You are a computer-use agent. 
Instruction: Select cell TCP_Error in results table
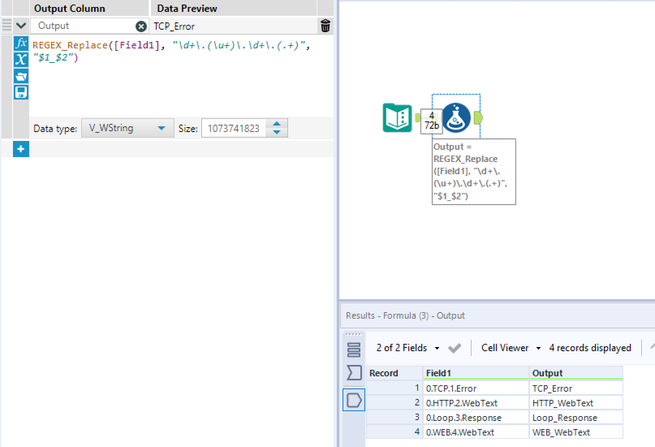tap(576, 389)
